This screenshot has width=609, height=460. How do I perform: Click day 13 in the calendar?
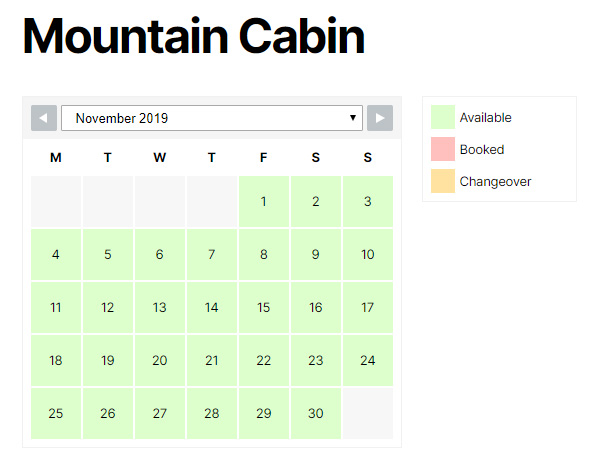click(x=160, y=308)
